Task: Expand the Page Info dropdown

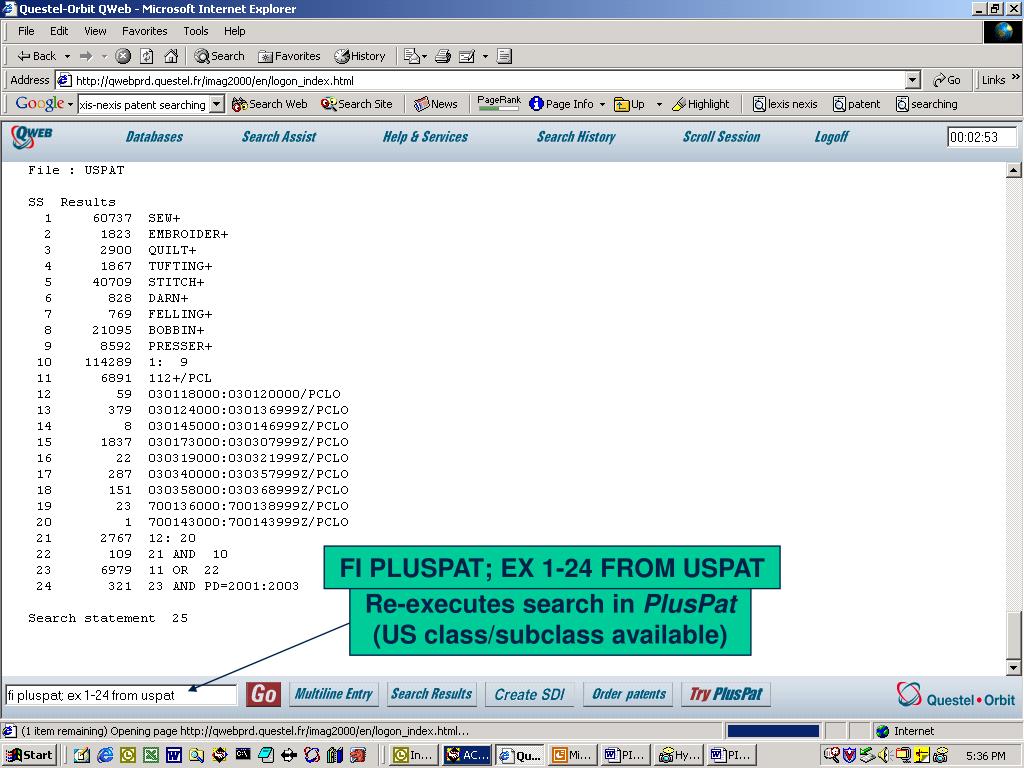Action: [x=602, y=104]
